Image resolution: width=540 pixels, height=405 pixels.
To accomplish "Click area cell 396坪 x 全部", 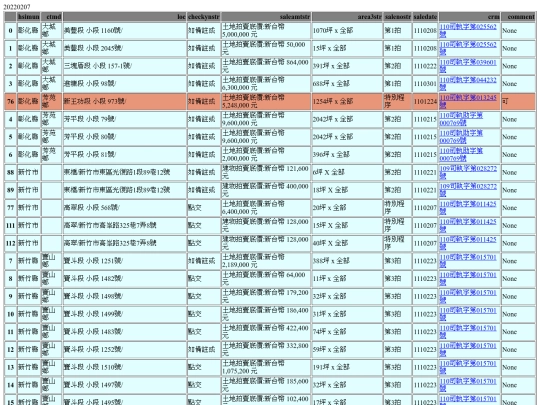I will point(347,155).
